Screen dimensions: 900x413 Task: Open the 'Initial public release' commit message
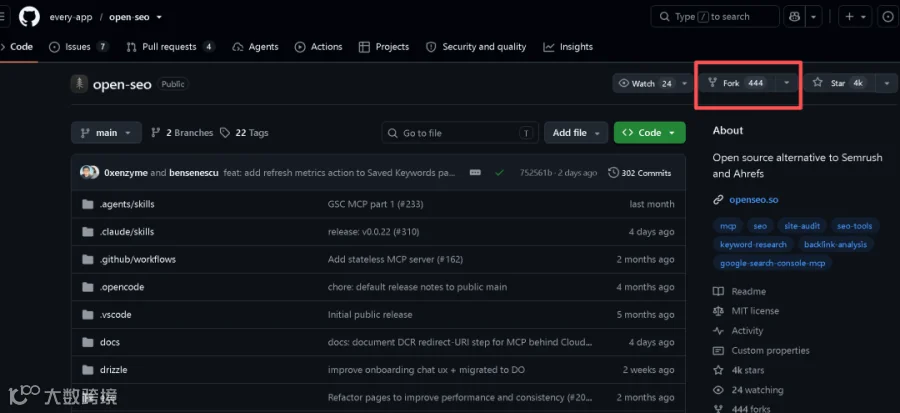370,314
